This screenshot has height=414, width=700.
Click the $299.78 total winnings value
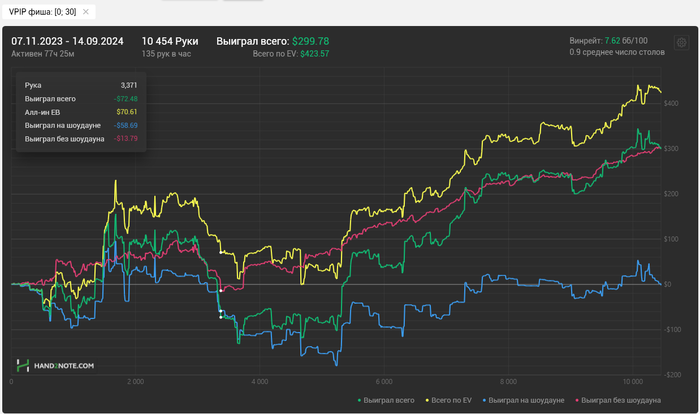point(311,41)
